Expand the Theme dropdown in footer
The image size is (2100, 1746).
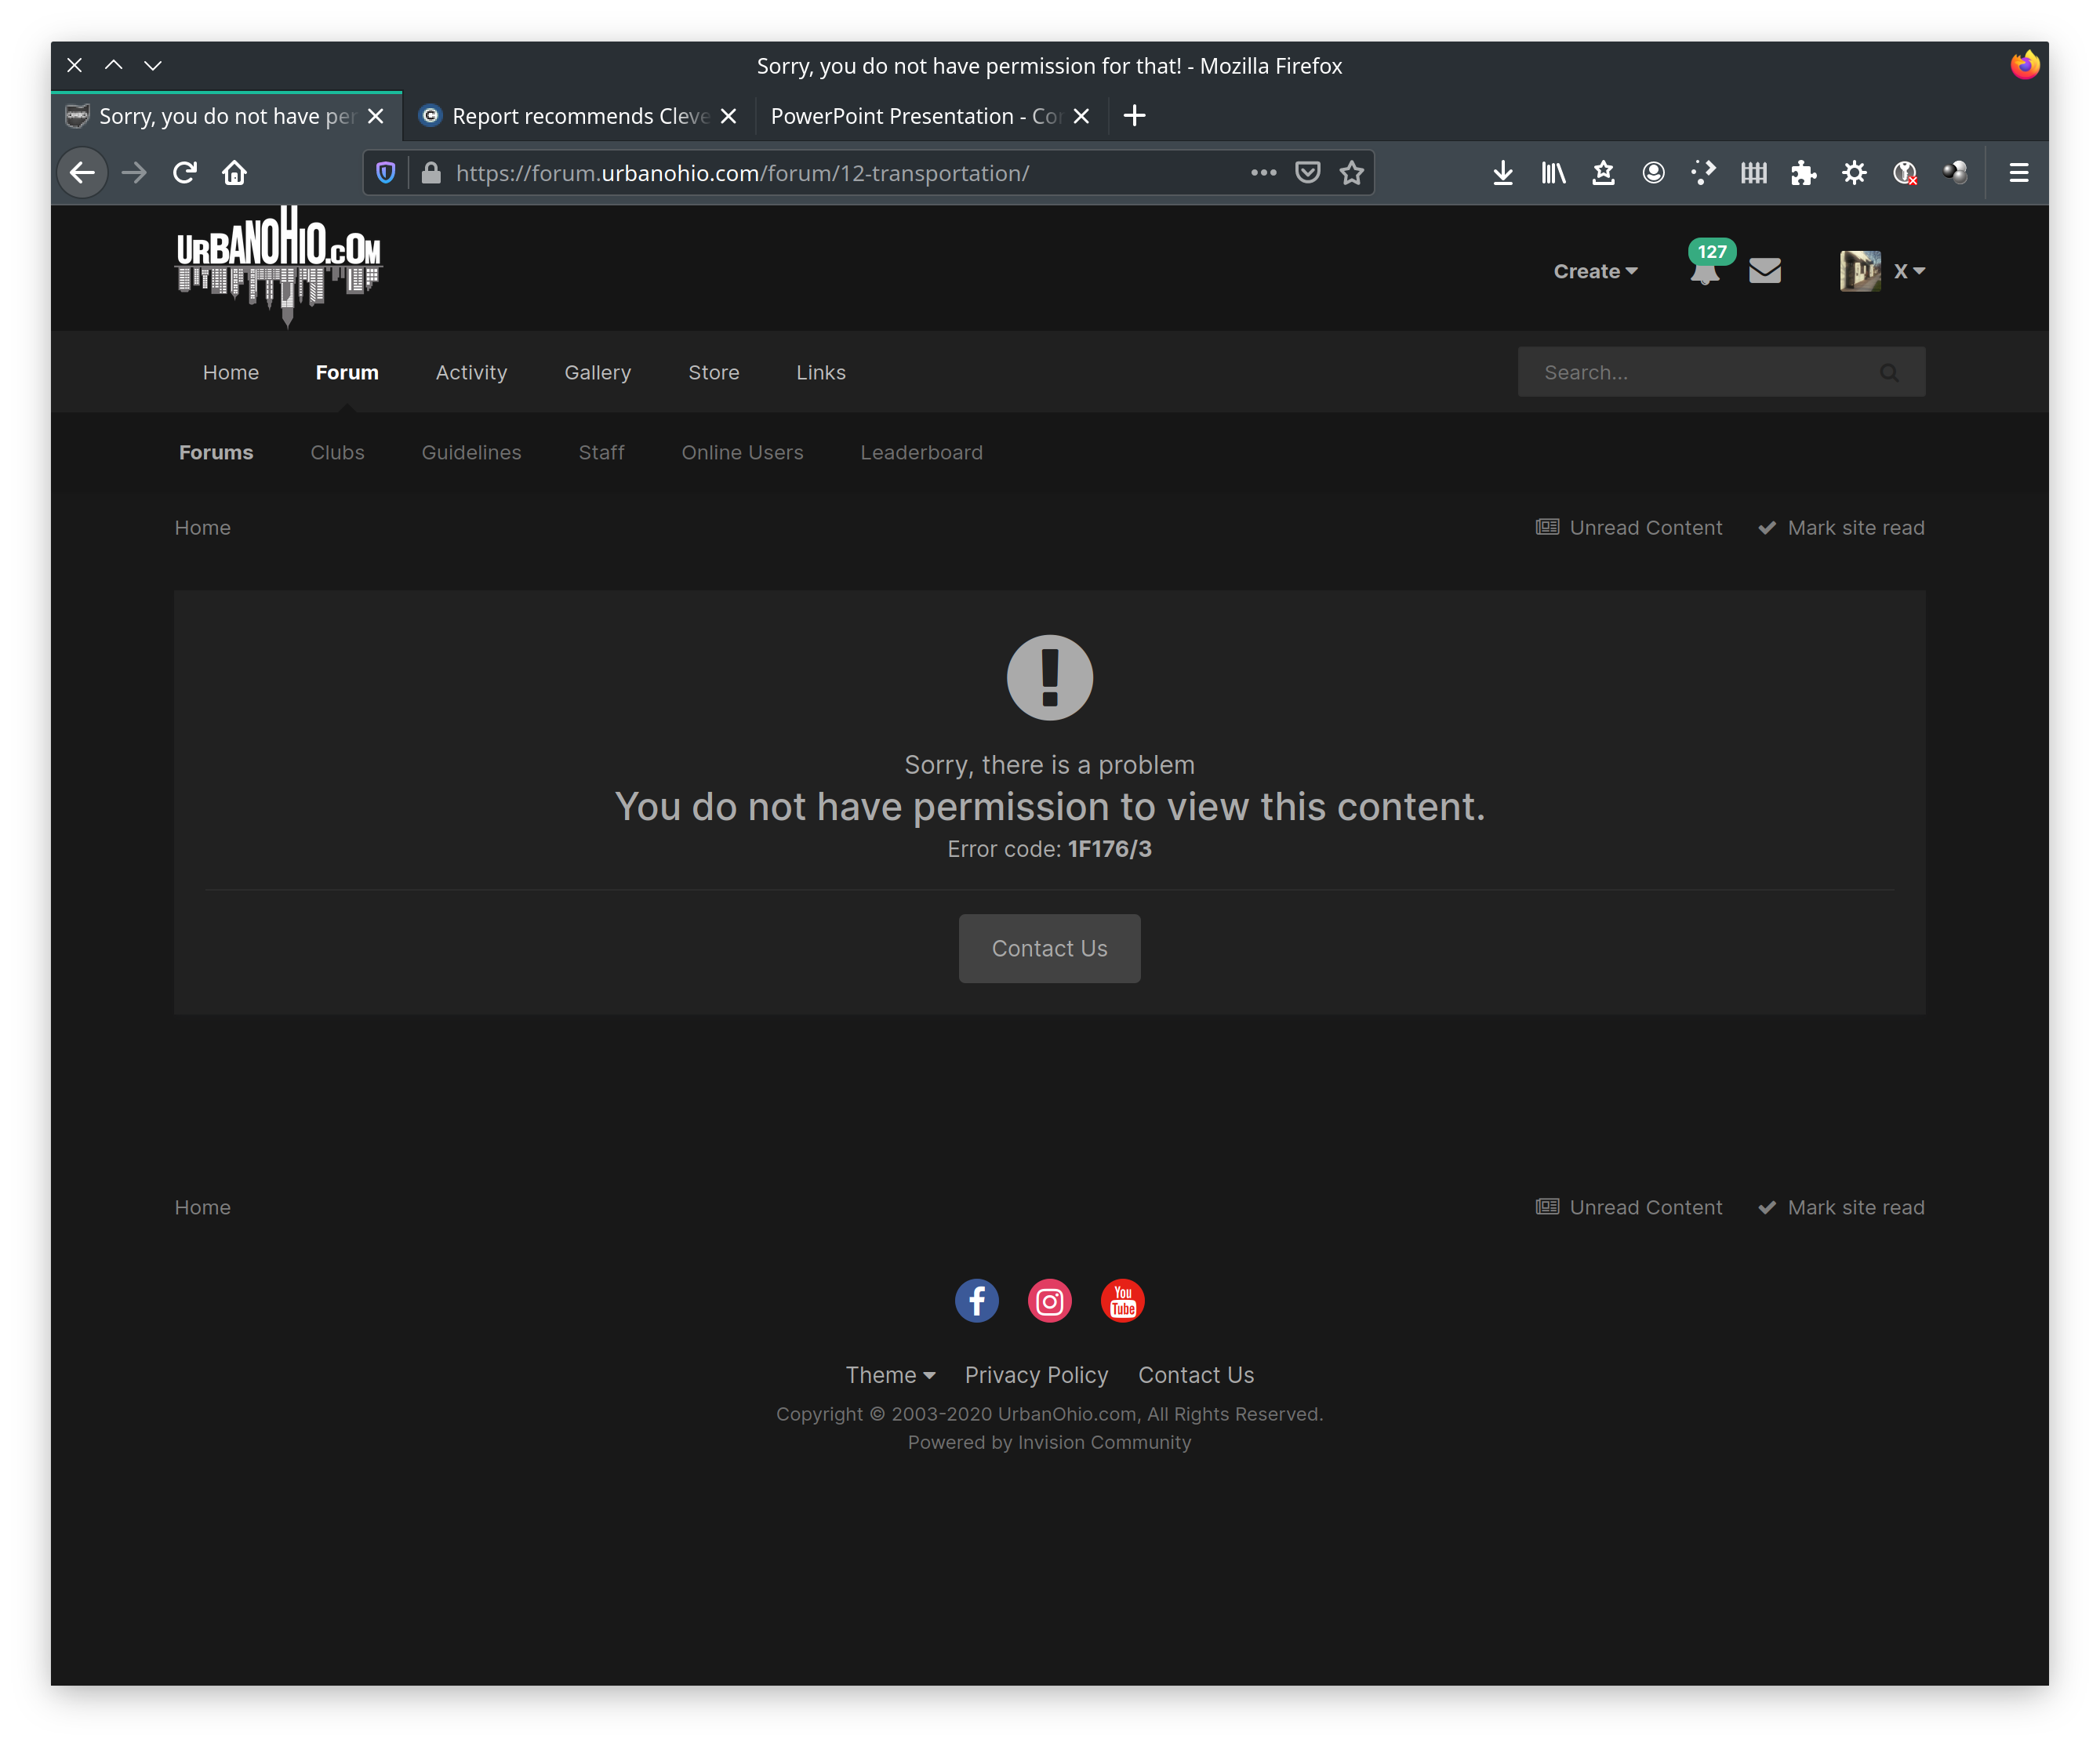(x=891, y=1375)
